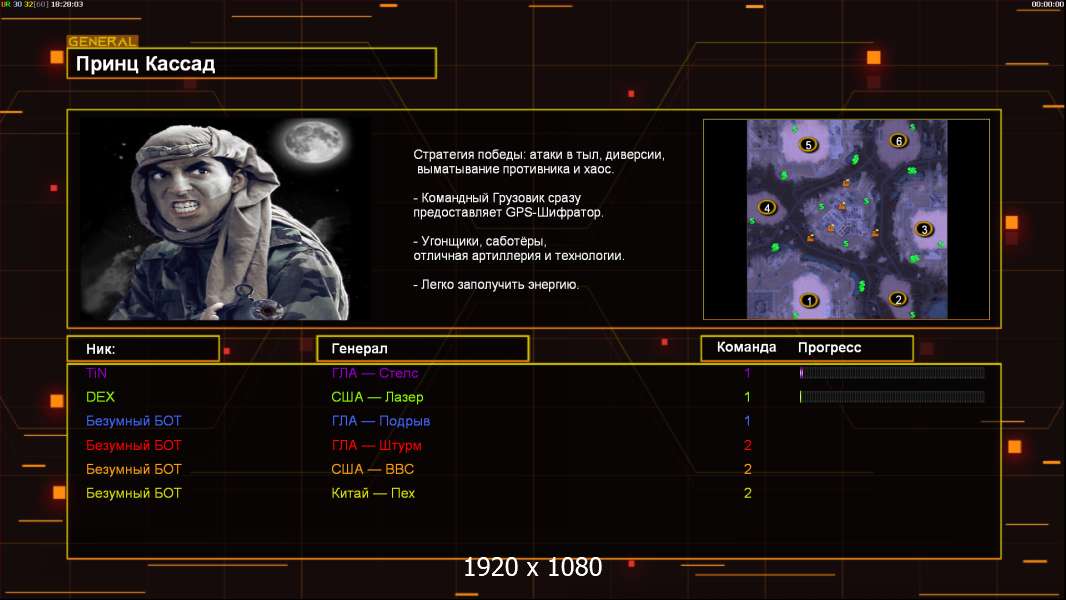Click team number 2 in Китай — Пех row
1066x600 pixels.
click(x=747, y=493)
